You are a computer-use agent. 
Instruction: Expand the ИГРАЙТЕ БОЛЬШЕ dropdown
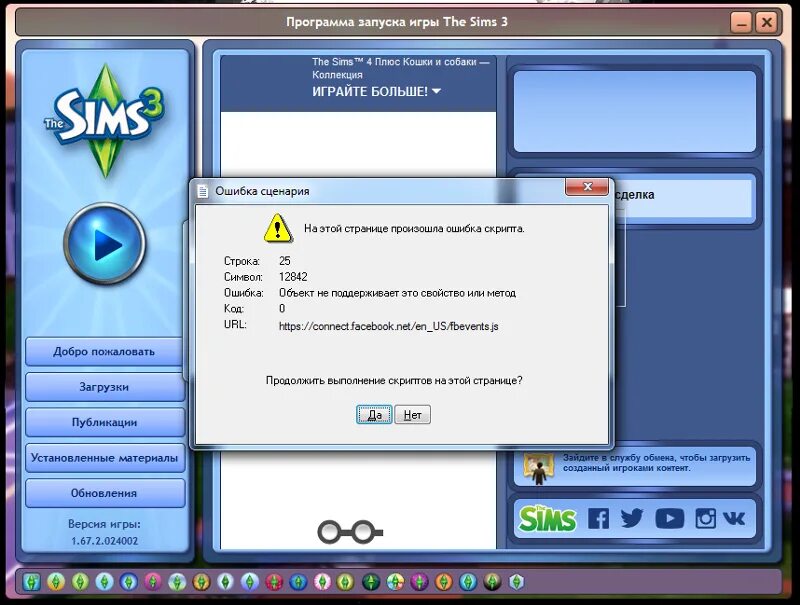[x=377, y=92]
